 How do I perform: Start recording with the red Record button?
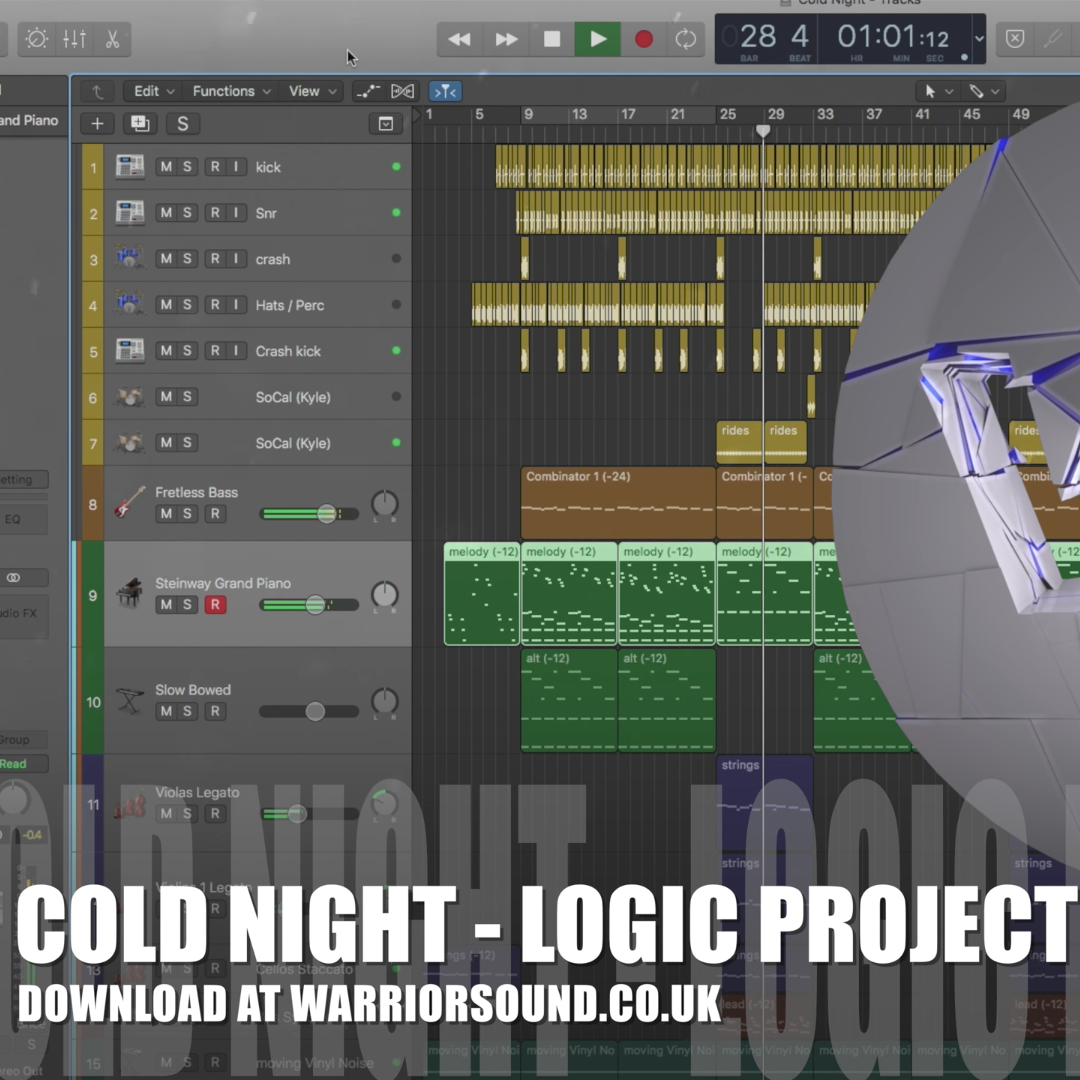pyautogui.click(x=643, y=39)
